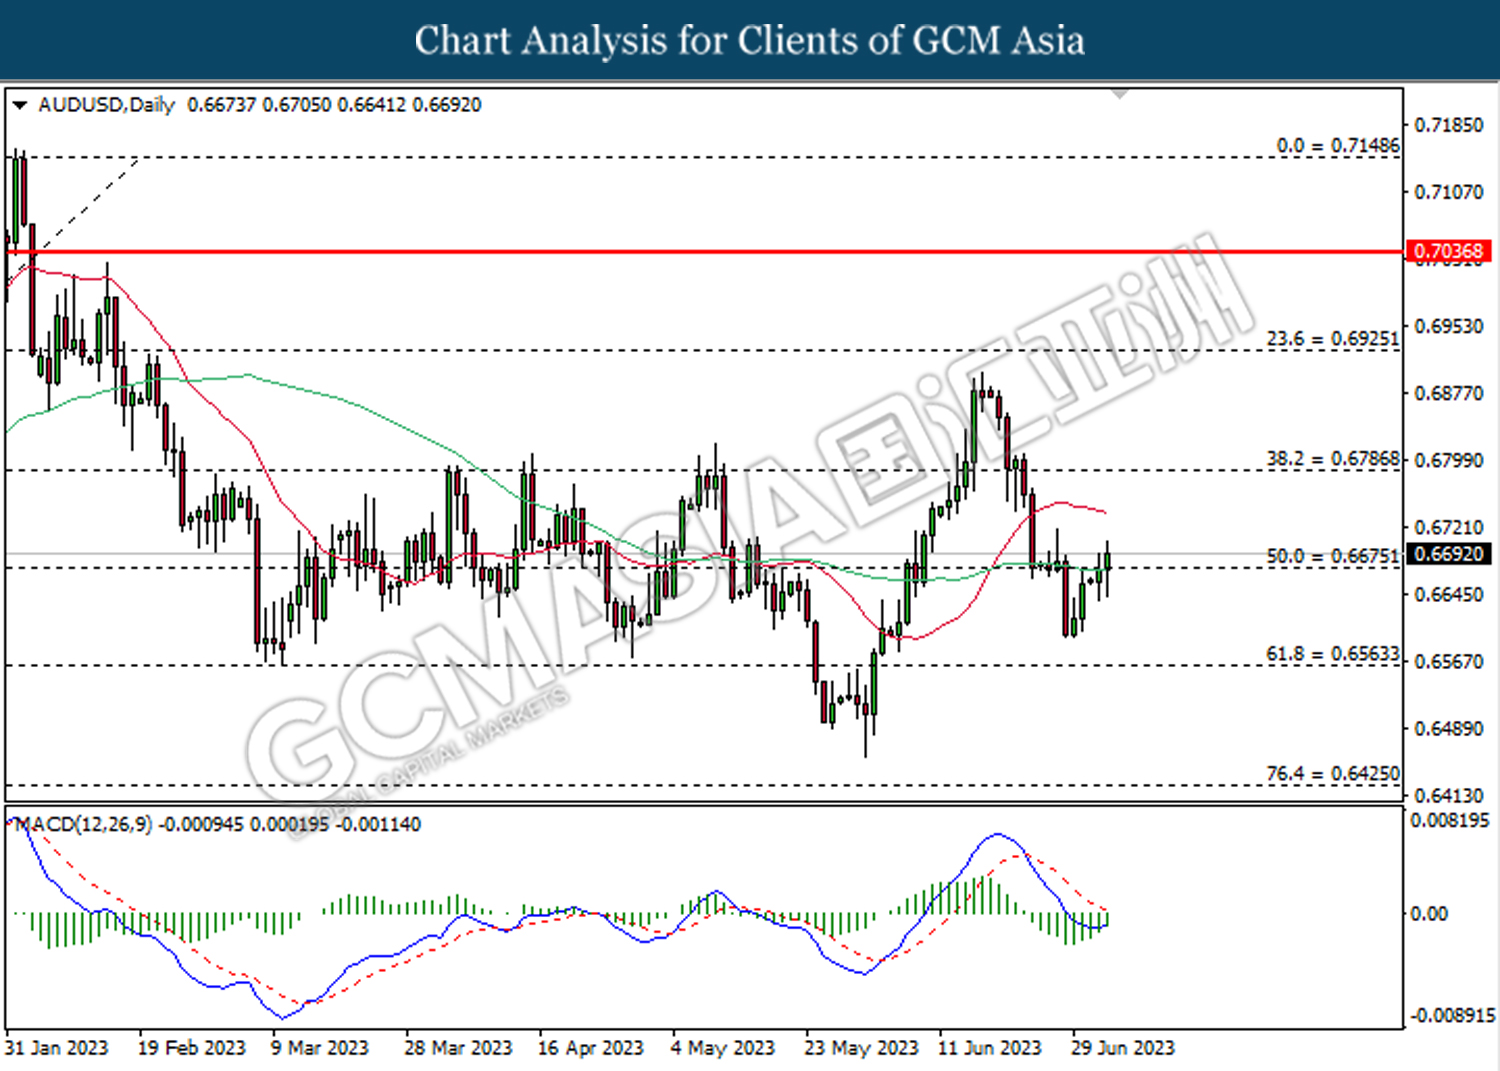This screenshot has width=1500, height=1071.
Task: Click the OHLC values 0.66737 0.67050 0.66412 0.66920
Action: coord(334,105)
